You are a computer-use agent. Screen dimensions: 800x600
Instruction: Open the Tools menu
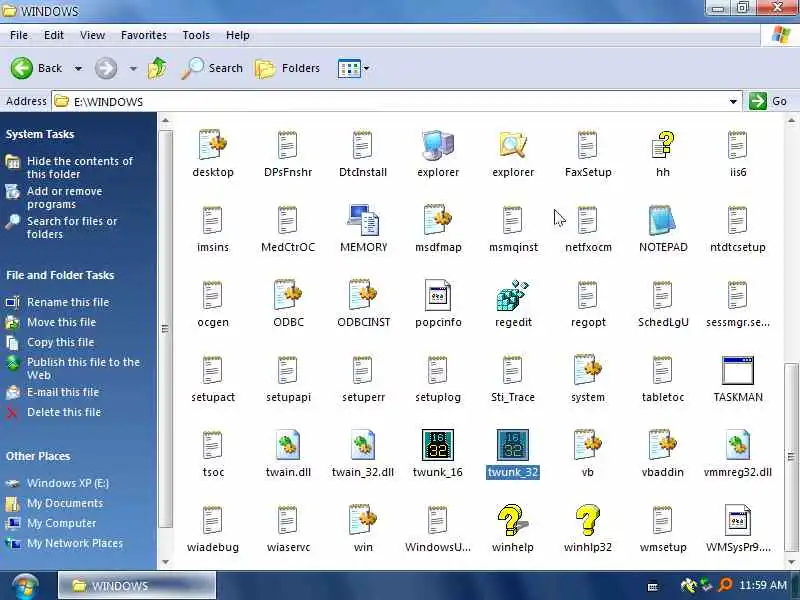click(x=196, y=35)
